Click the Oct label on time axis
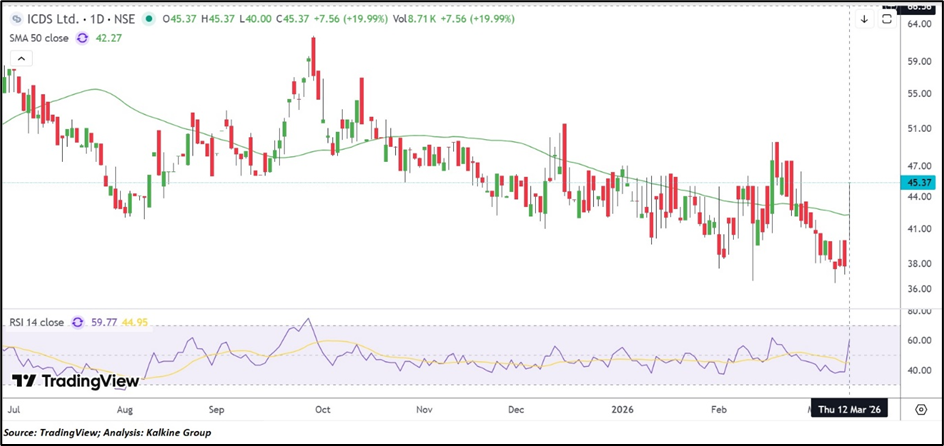This screenshot has height=446, width=944. pyautogui.click(x=322, y=409)
